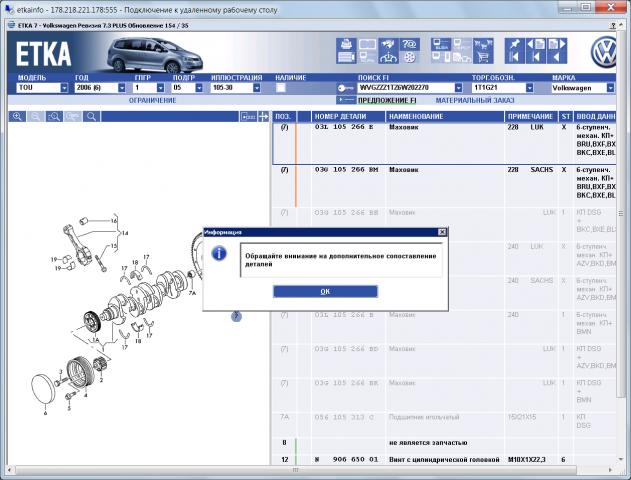The image size is (631, 480).
Task: Click the ПОИСК FI VIN input field
Action: click(x=406, y=88)
